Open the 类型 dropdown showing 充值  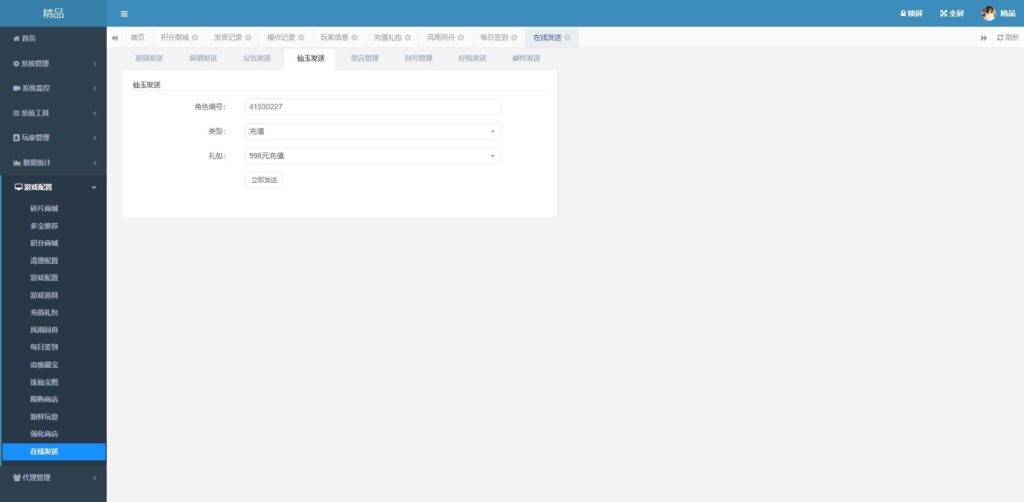pos(372,131)
